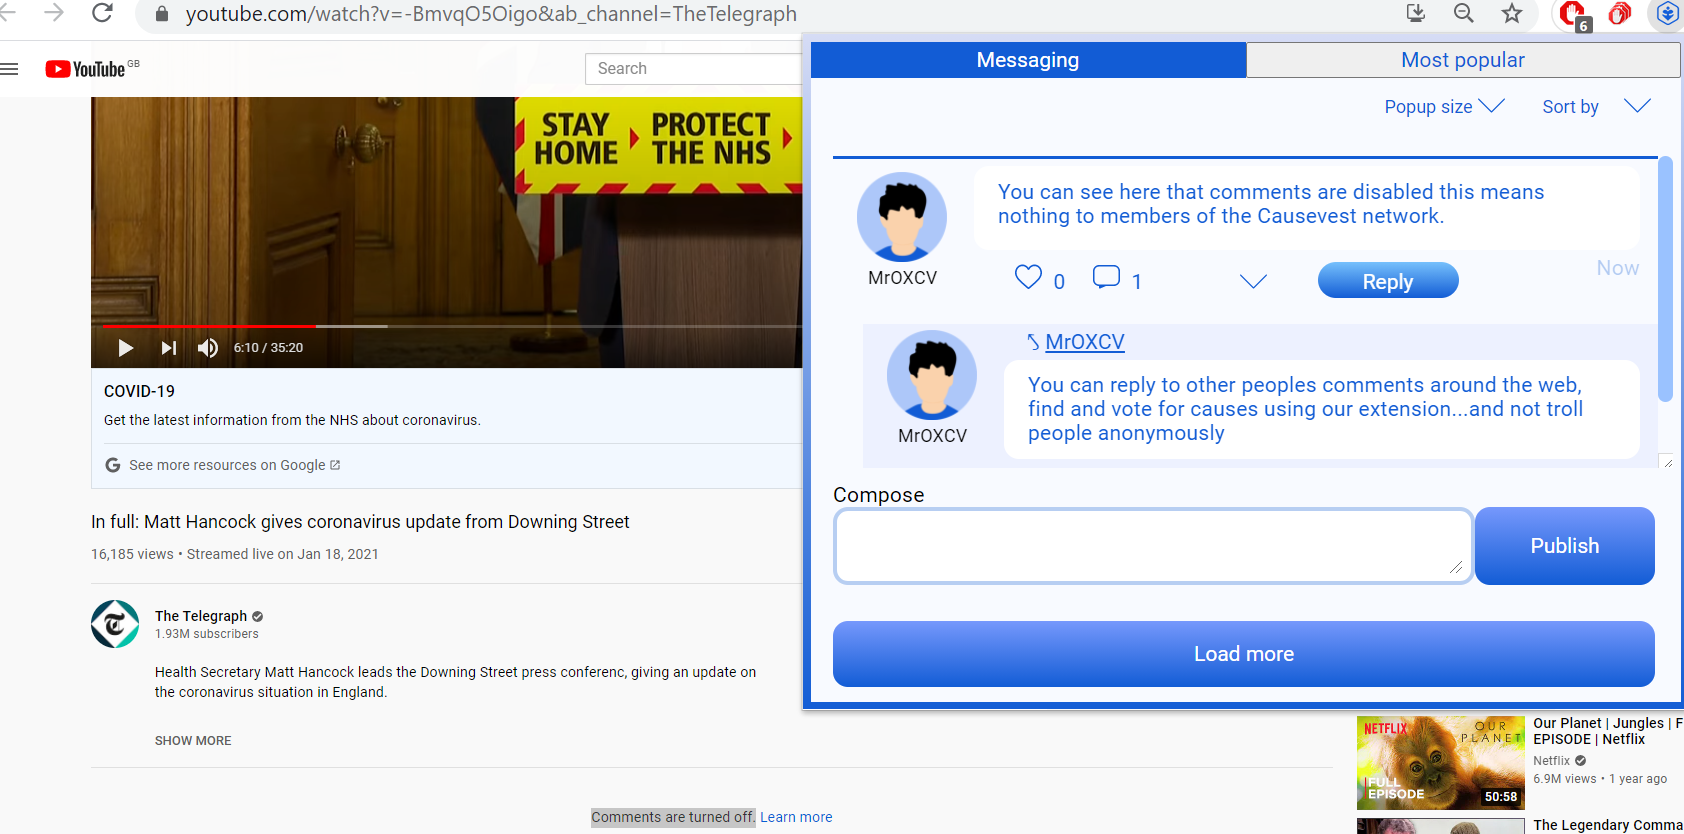Screen dimensions: 1684x834
Task: Open Our Planet Jungles video thumbnail
Action: click(x=1441, y=763)
